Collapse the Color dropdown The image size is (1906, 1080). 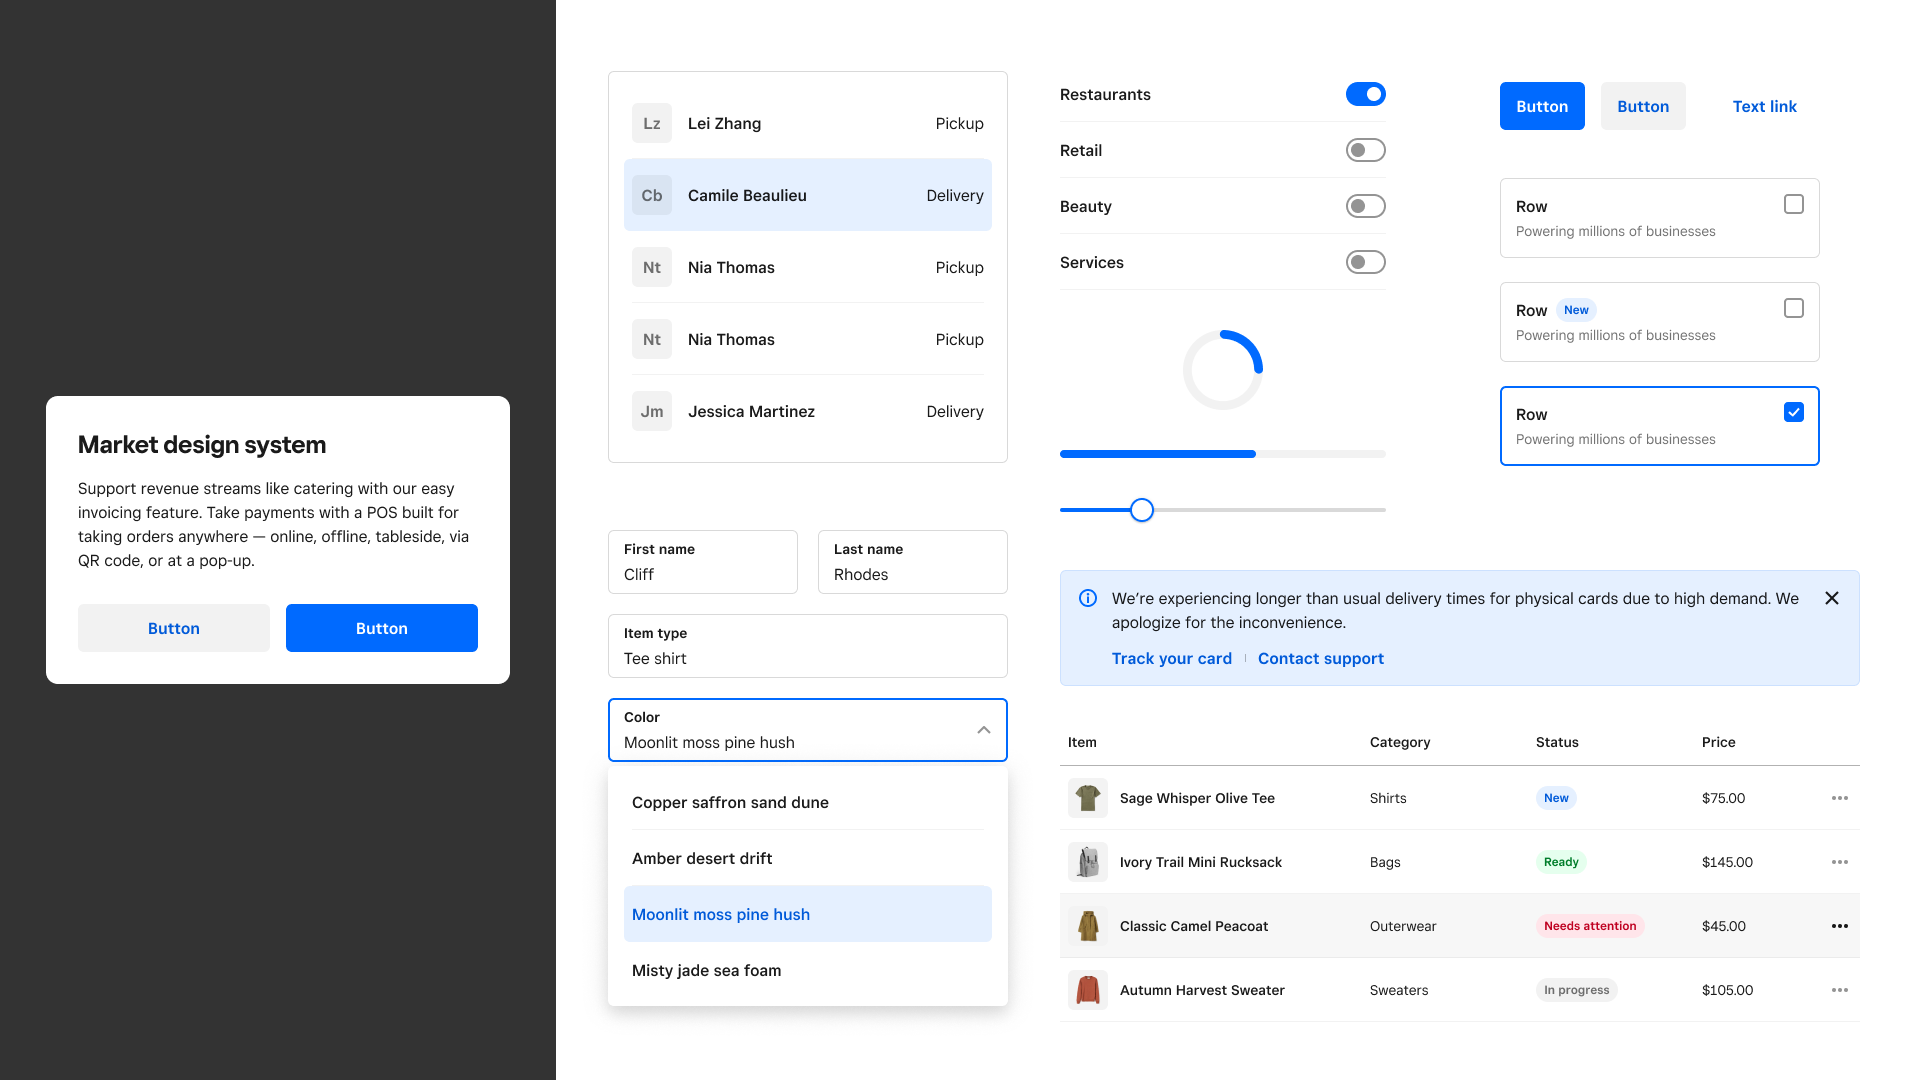[x=983, y=730]
